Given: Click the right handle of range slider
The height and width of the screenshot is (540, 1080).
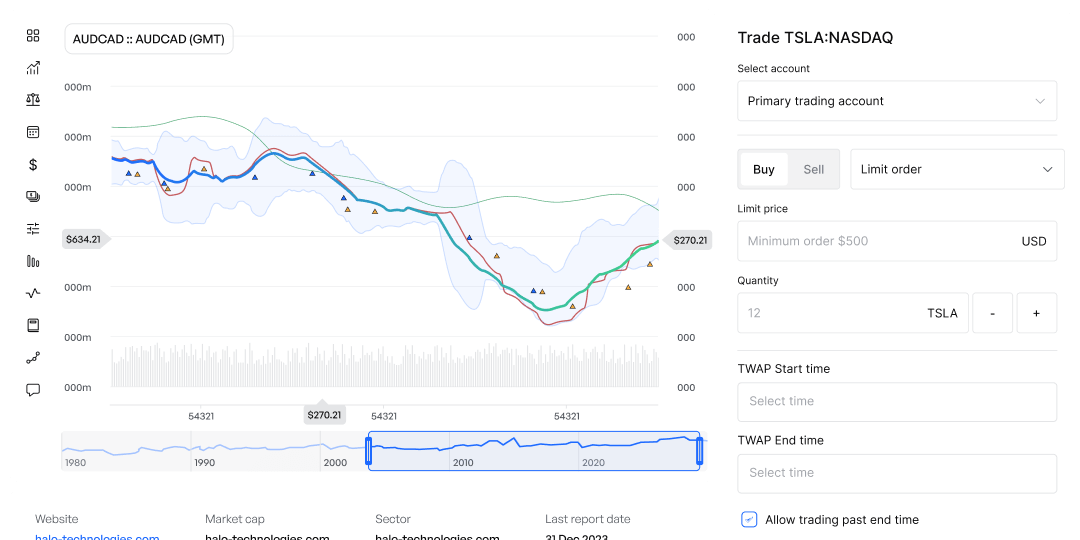Looking at the screenshot, I should coord(699,451).
